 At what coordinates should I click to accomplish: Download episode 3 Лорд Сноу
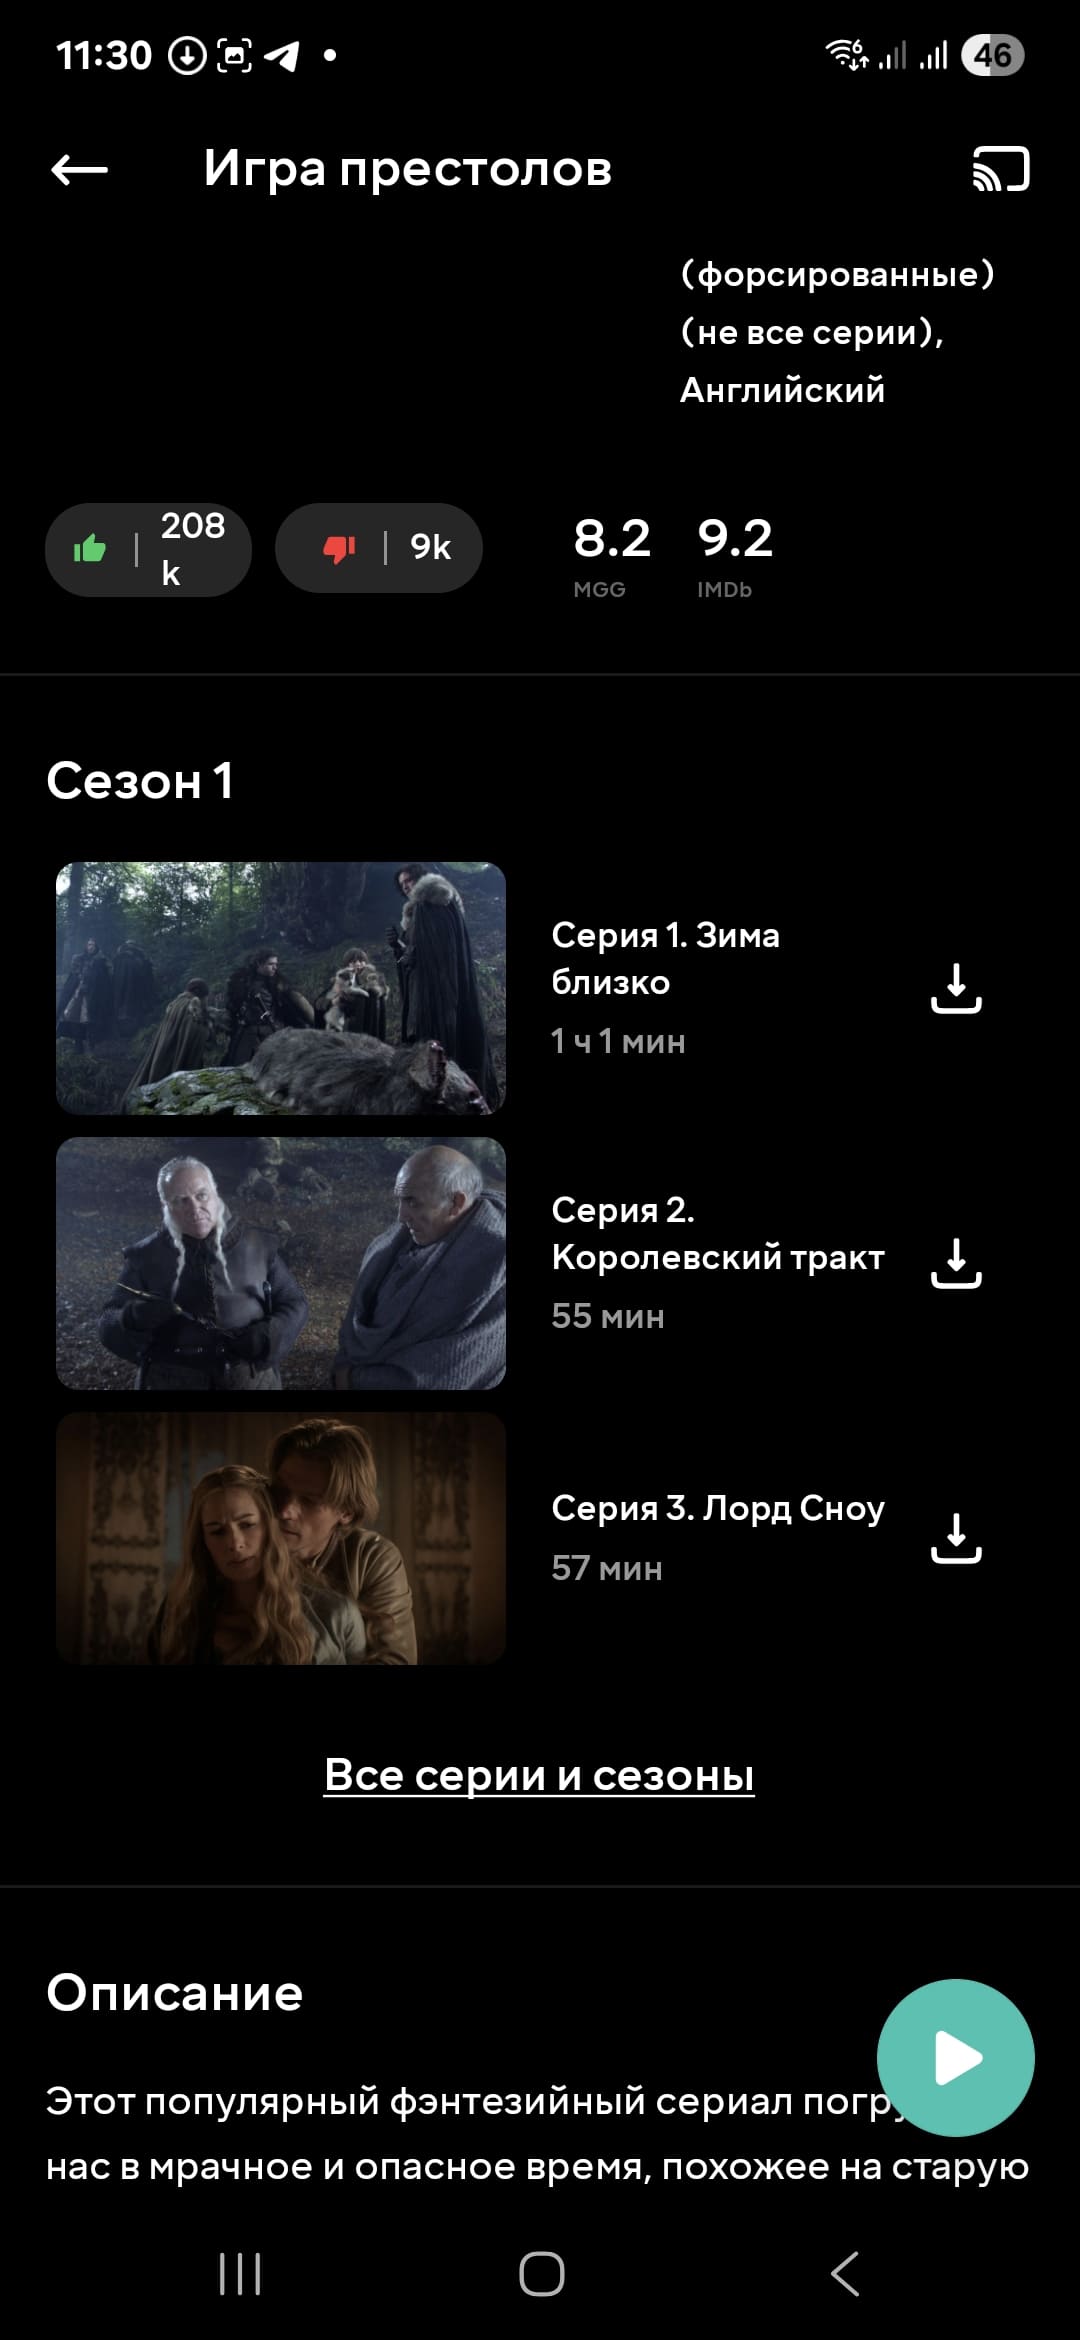coord(956,1538)
